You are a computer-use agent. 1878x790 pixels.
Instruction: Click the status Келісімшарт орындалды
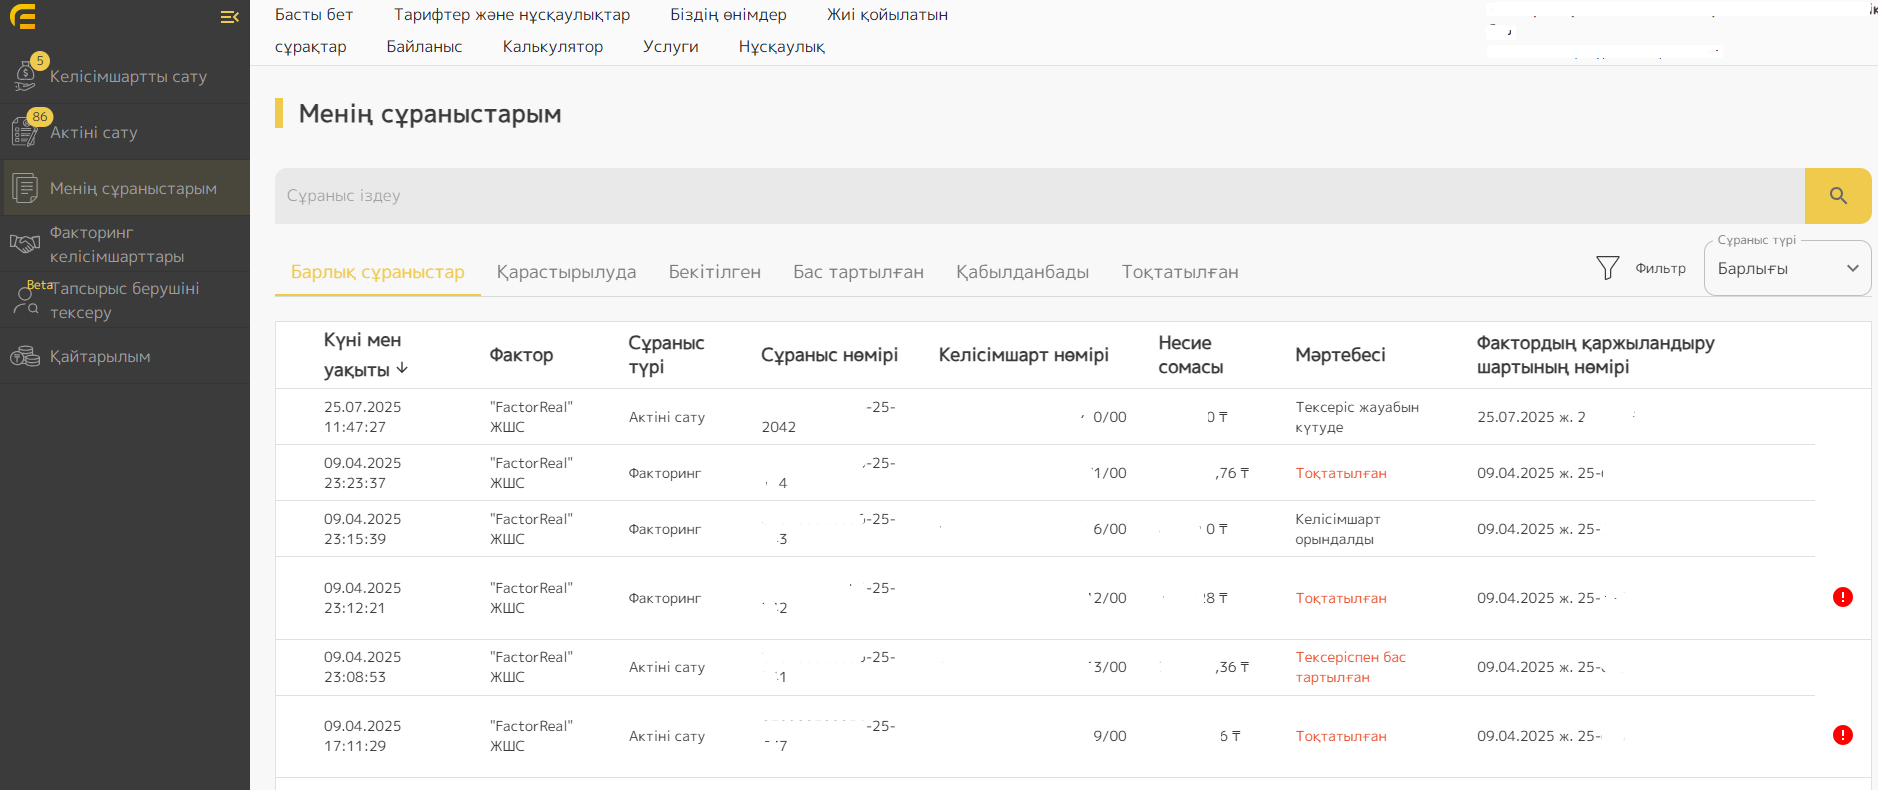(1337, 529)
